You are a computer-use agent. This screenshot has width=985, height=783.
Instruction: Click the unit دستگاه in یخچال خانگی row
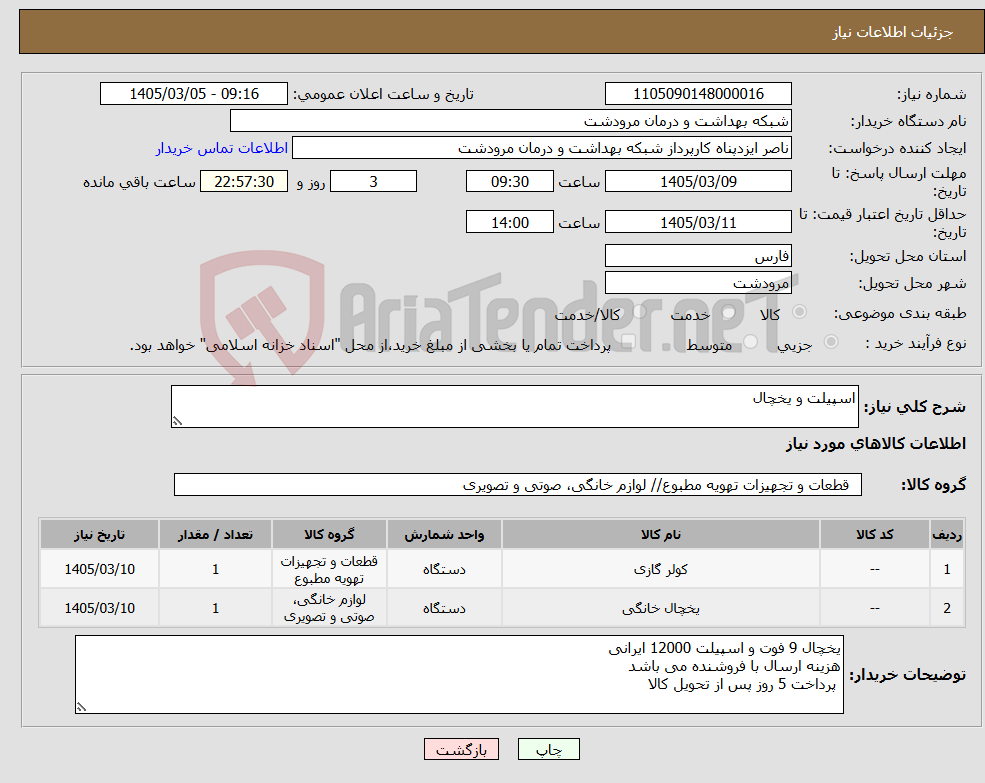[x=444, y=608]
